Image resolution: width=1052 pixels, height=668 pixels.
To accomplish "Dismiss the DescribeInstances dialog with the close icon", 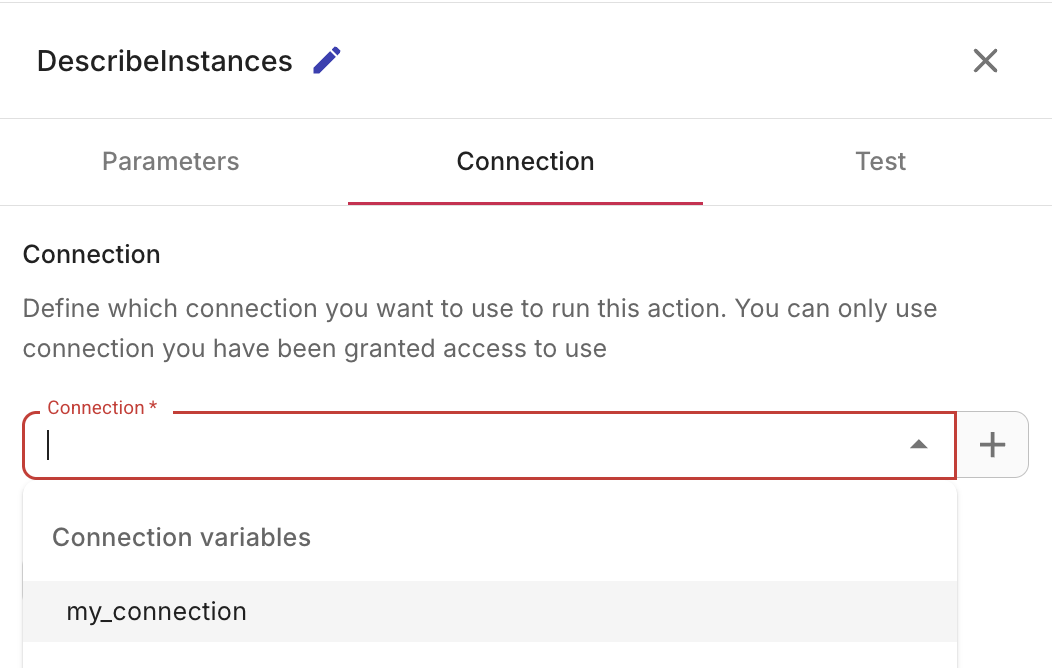I will point(985,60).
